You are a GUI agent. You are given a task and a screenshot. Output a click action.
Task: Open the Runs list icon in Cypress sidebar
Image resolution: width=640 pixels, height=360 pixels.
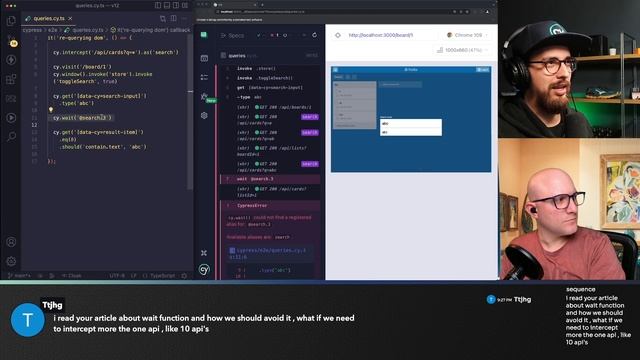pos(204,78)
